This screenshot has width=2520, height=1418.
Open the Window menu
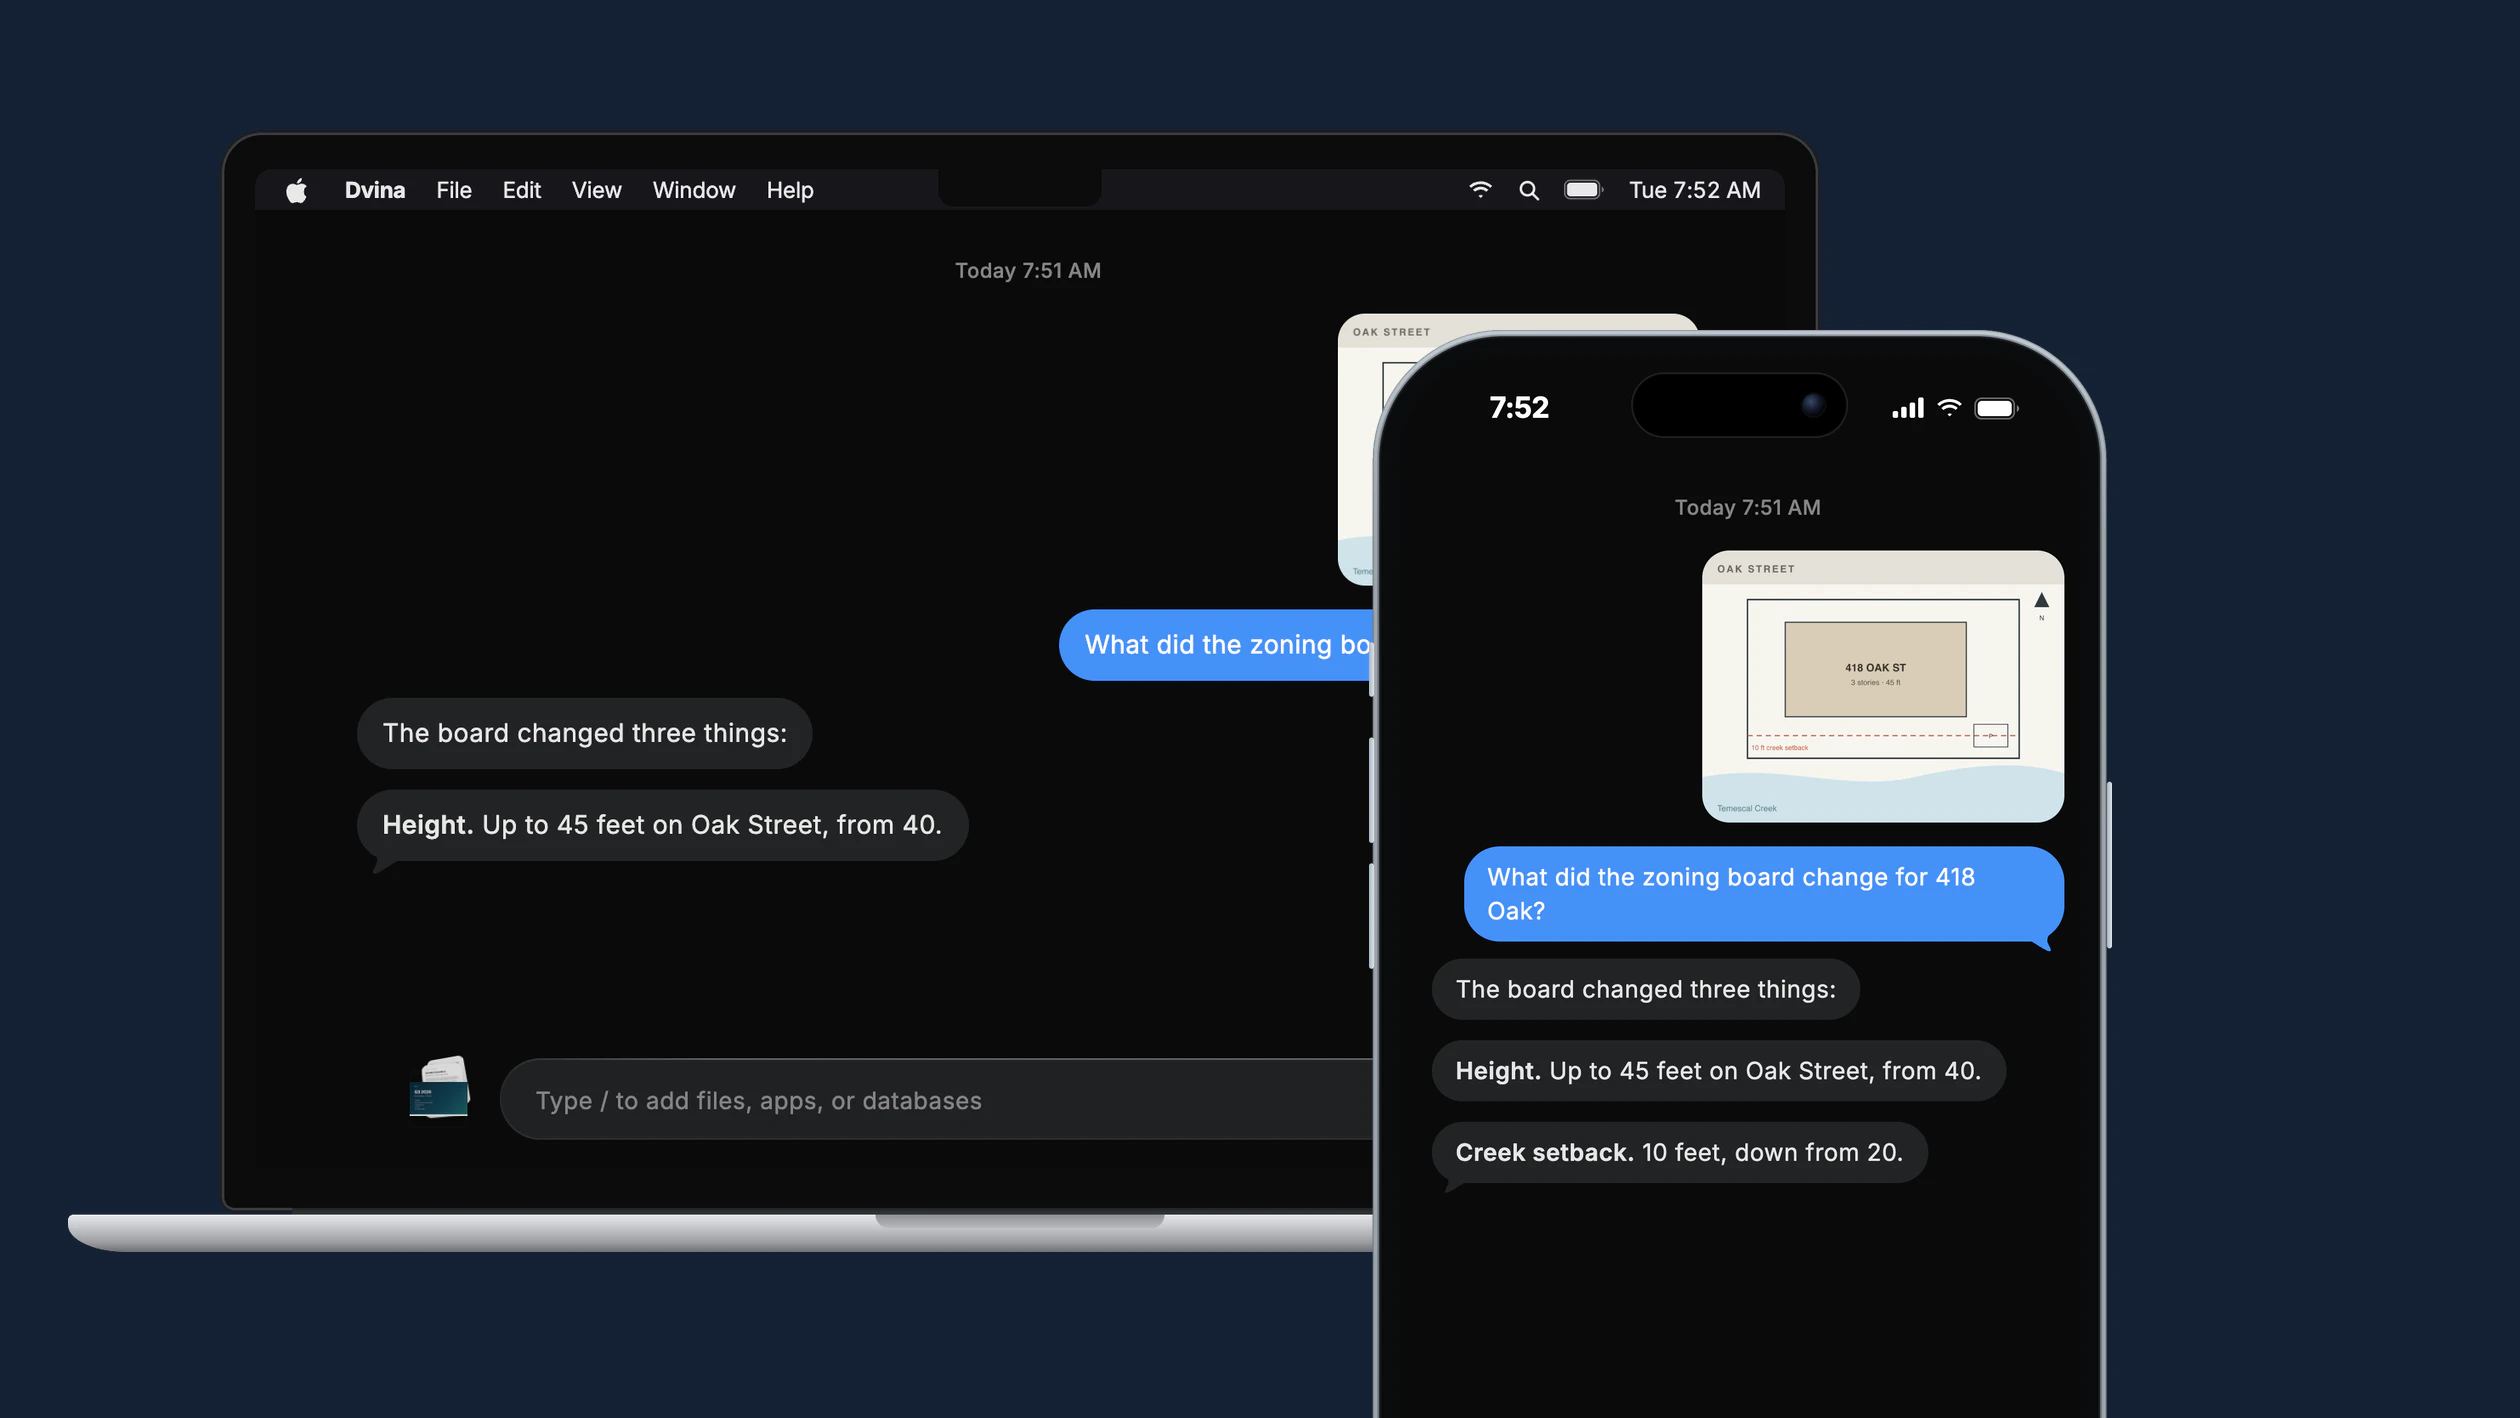[694, 190]
